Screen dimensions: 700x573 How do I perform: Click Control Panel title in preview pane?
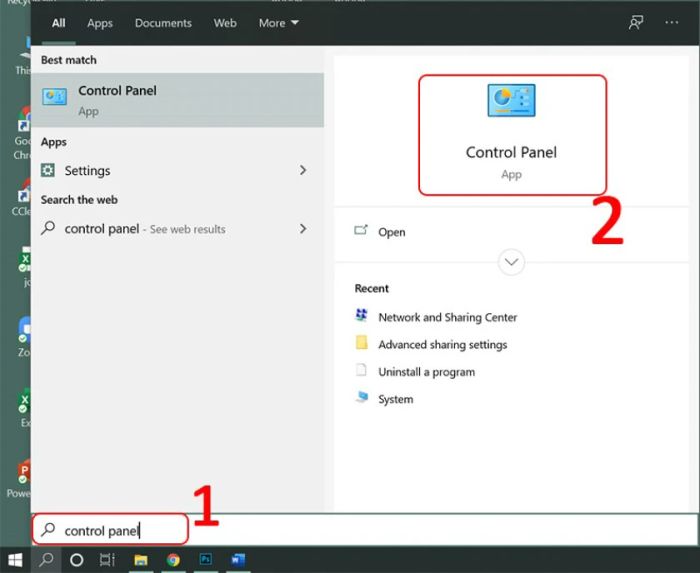511,152
